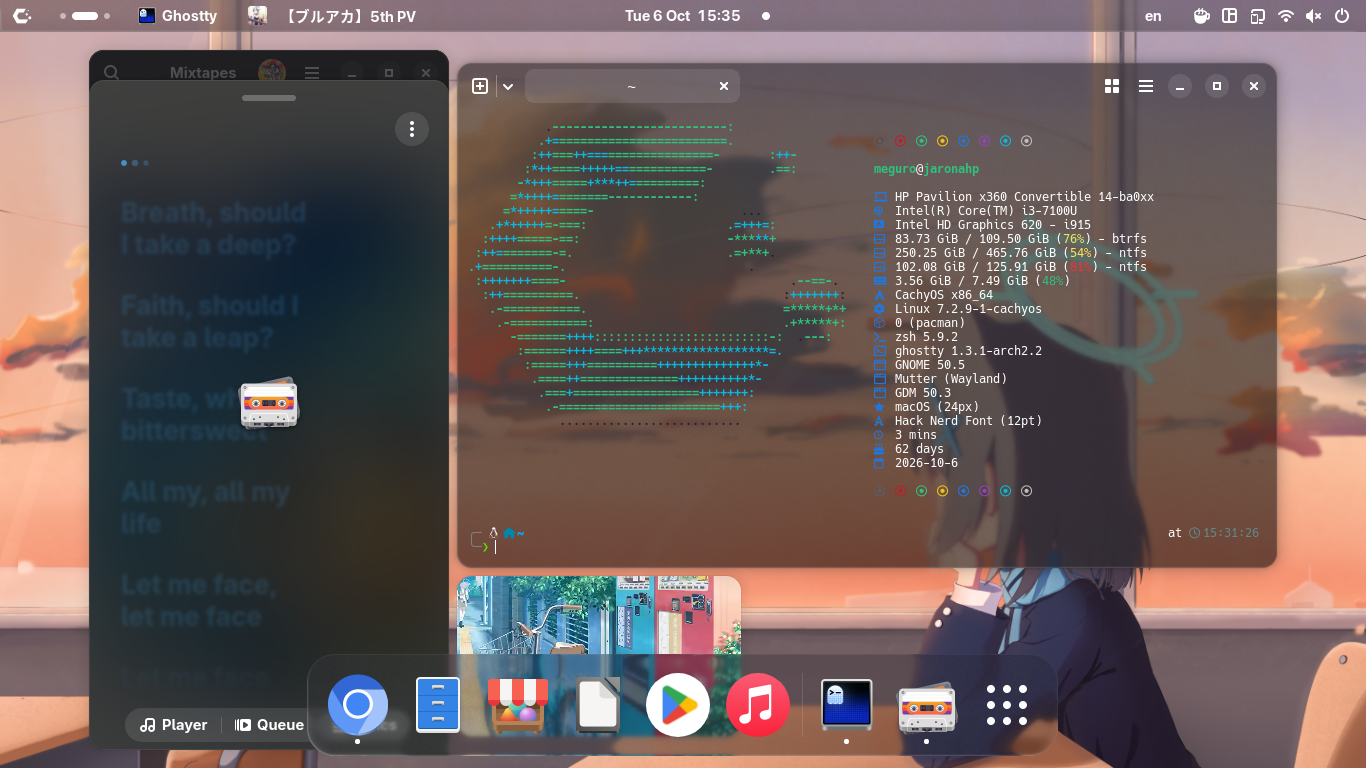Viewport: 1366px width, 768px height.
Task: Click the picture-in-picture video thumbnail
Action: point(599,616)
